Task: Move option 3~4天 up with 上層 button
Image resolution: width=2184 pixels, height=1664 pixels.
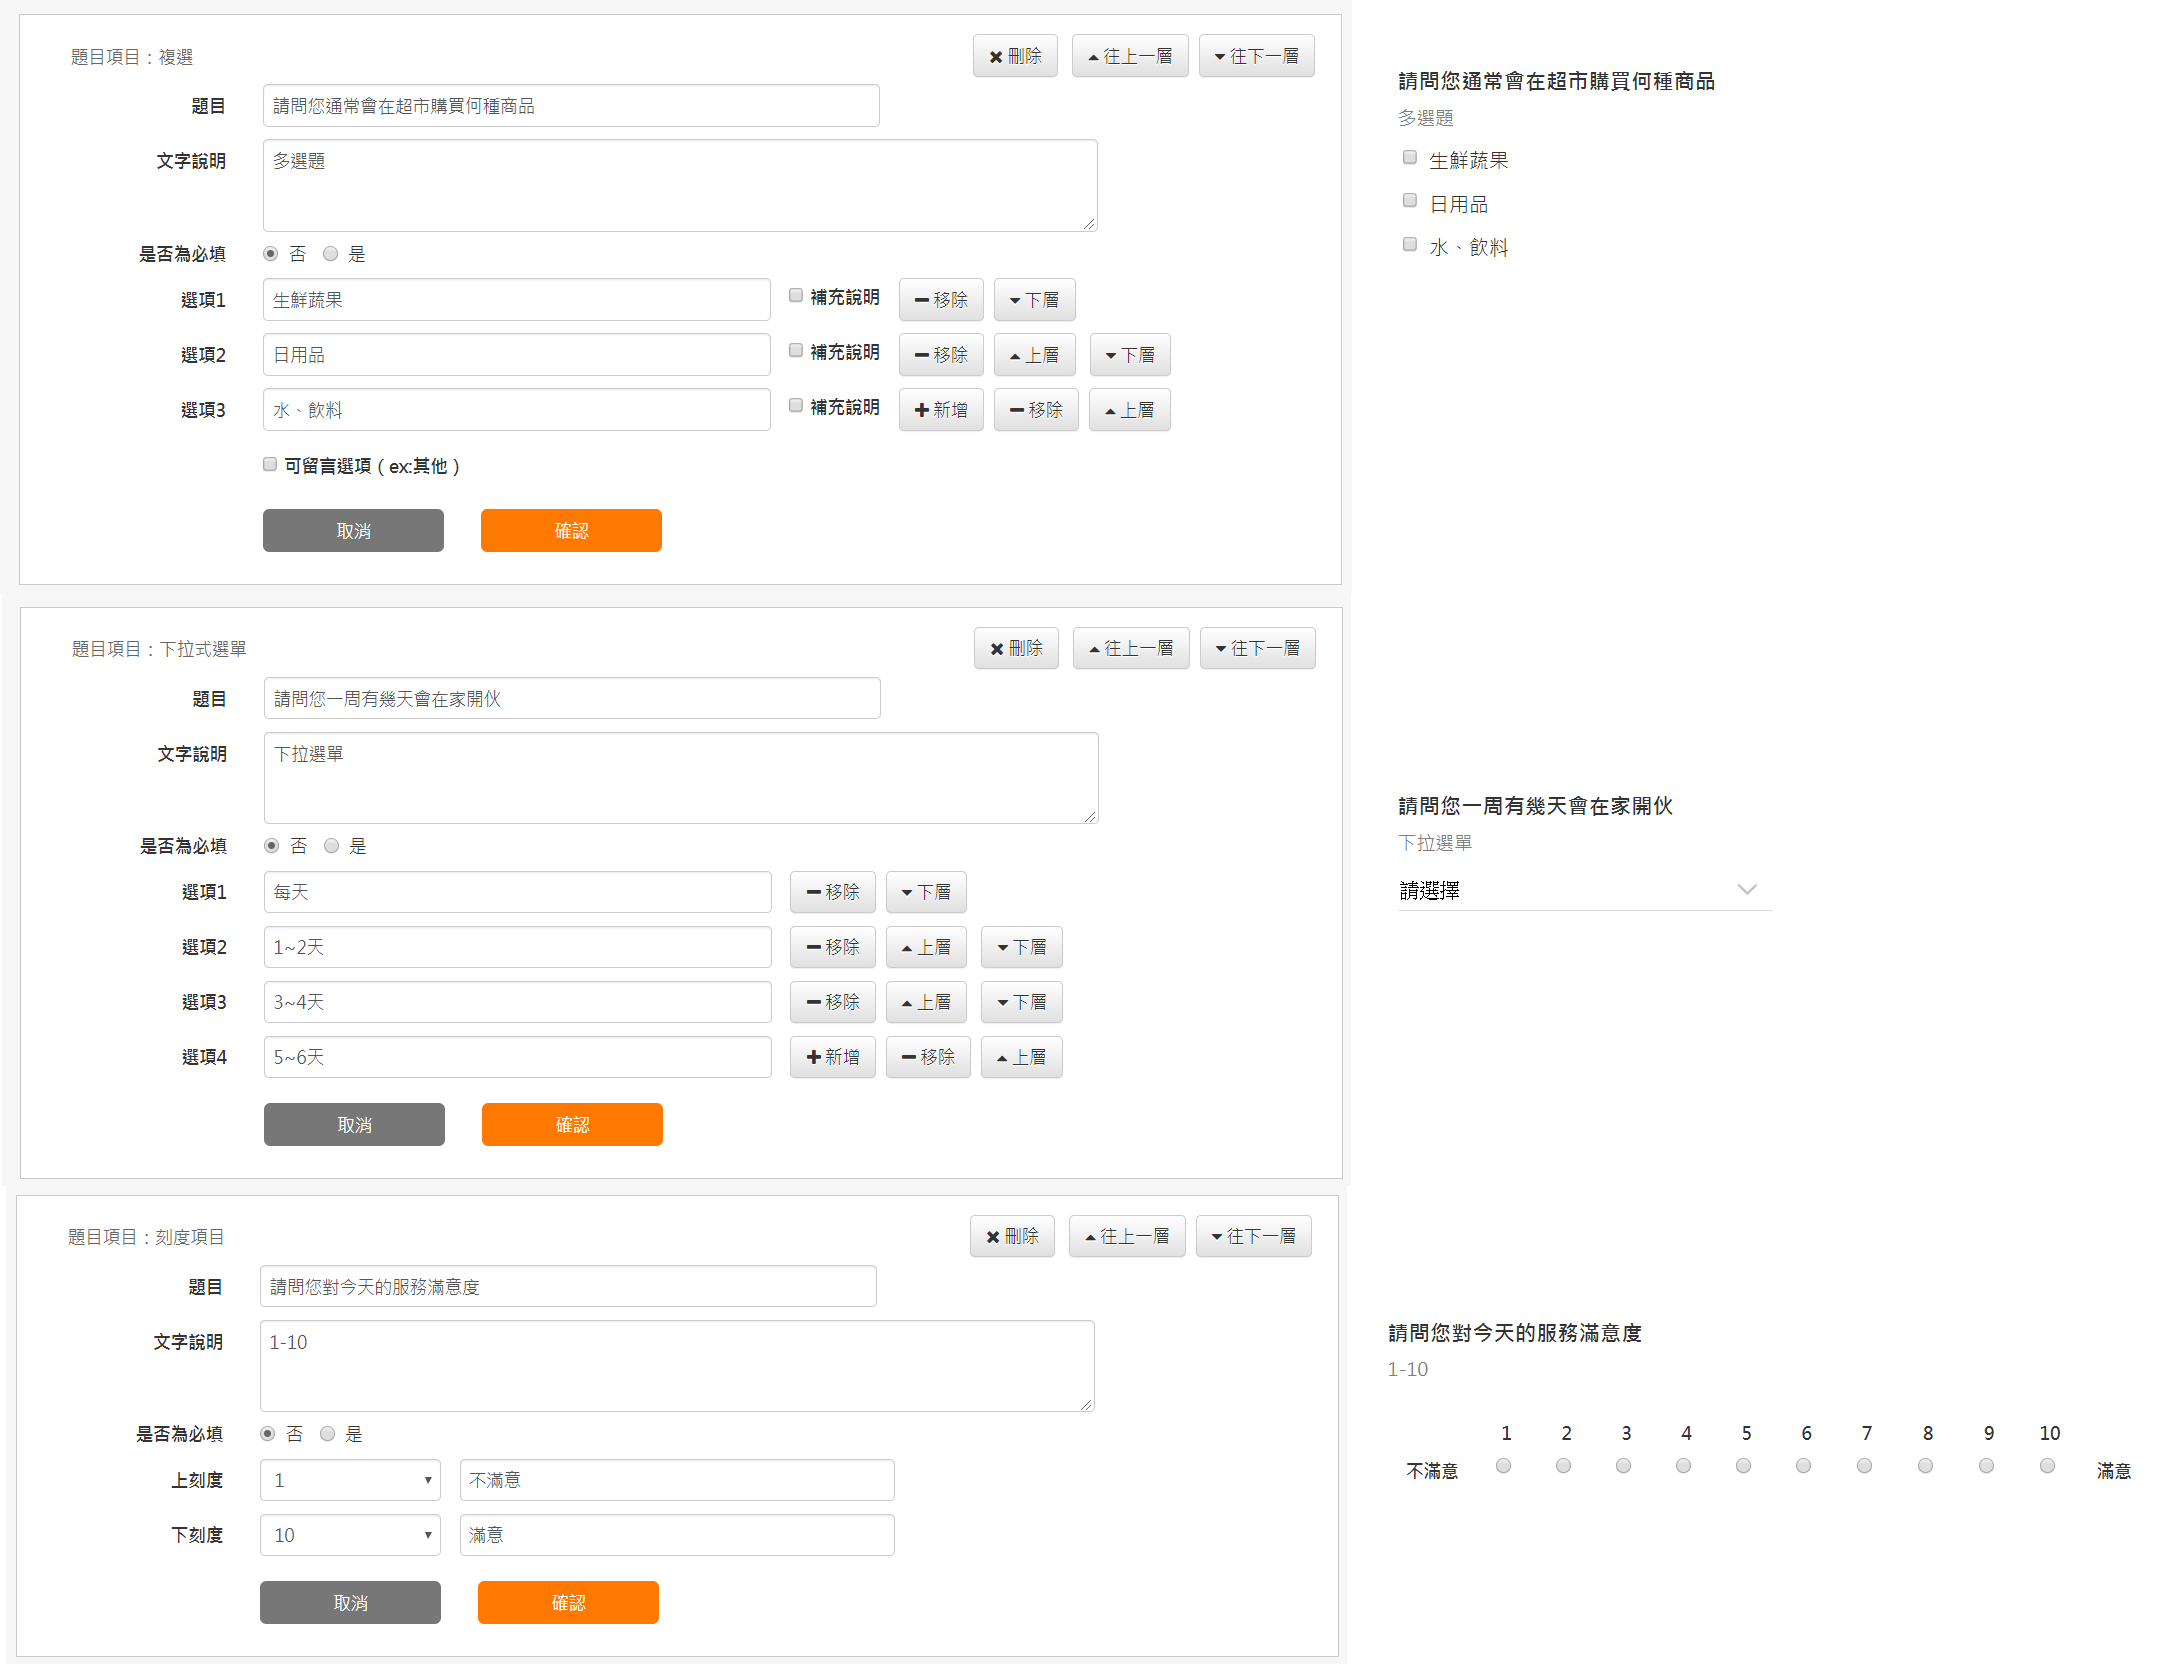Action: coord(925,1002)
